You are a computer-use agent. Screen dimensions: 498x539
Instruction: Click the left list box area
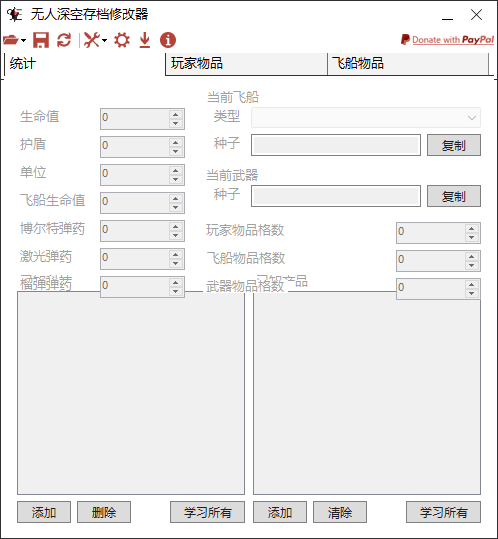click(131, 393)
